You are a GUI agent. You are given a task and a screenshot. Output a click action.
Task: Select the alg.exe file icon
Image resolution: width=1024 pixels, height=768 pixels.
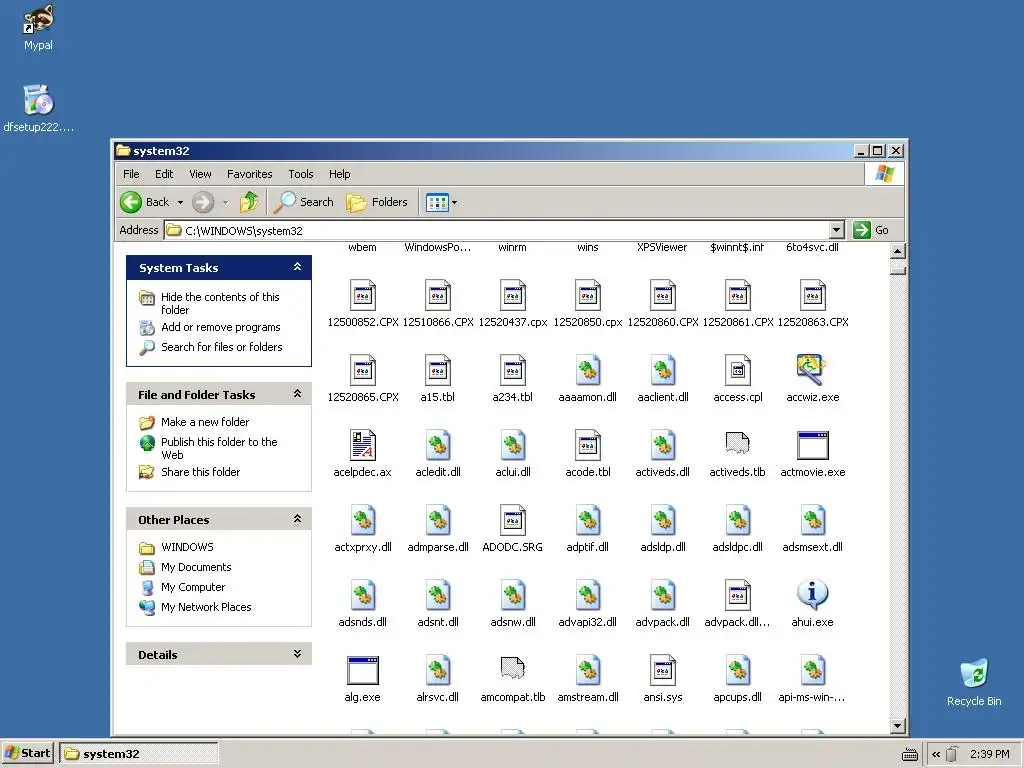pyautogui.click(x=362, y=670)
